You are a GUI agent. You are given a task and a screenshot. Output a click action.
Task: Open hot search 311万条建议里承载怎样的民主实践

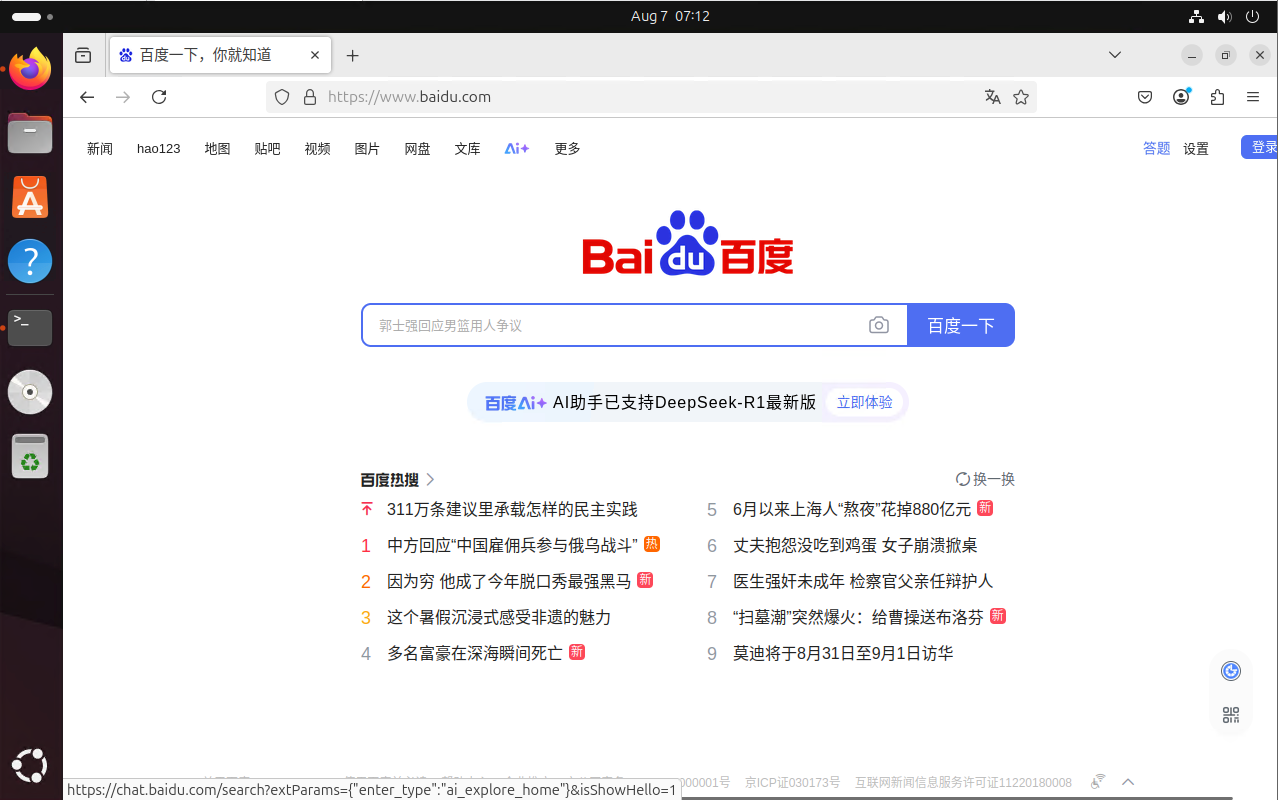512,509
